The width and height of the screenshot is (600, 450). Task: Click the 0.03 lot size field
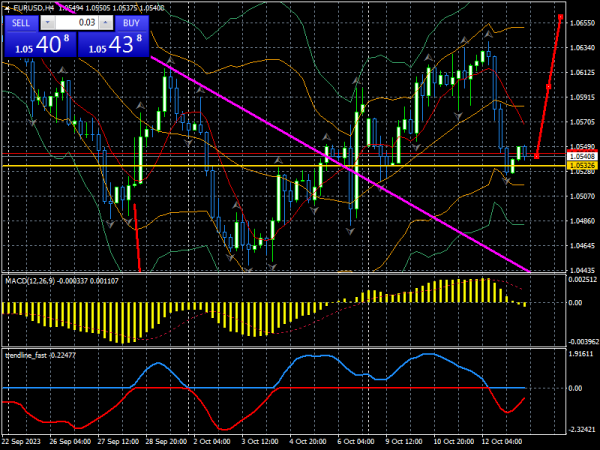pos(84,22)
